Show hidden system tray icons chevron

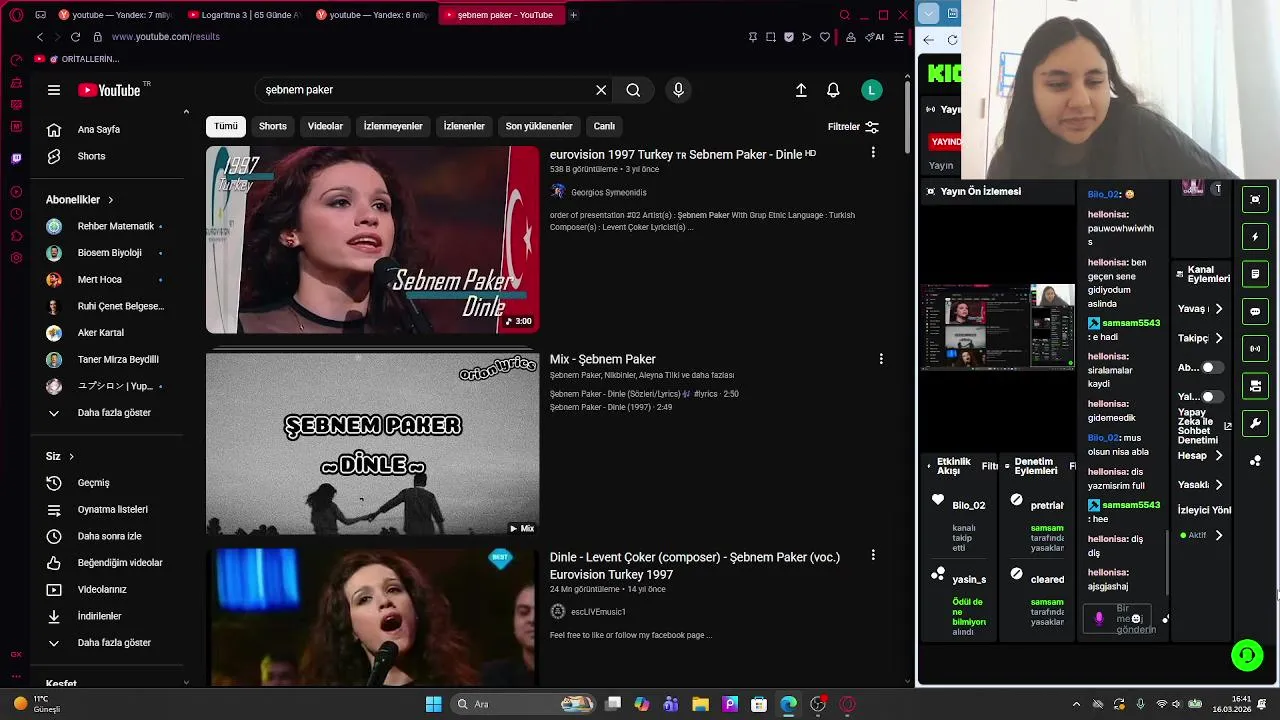tap(1076, 704)
